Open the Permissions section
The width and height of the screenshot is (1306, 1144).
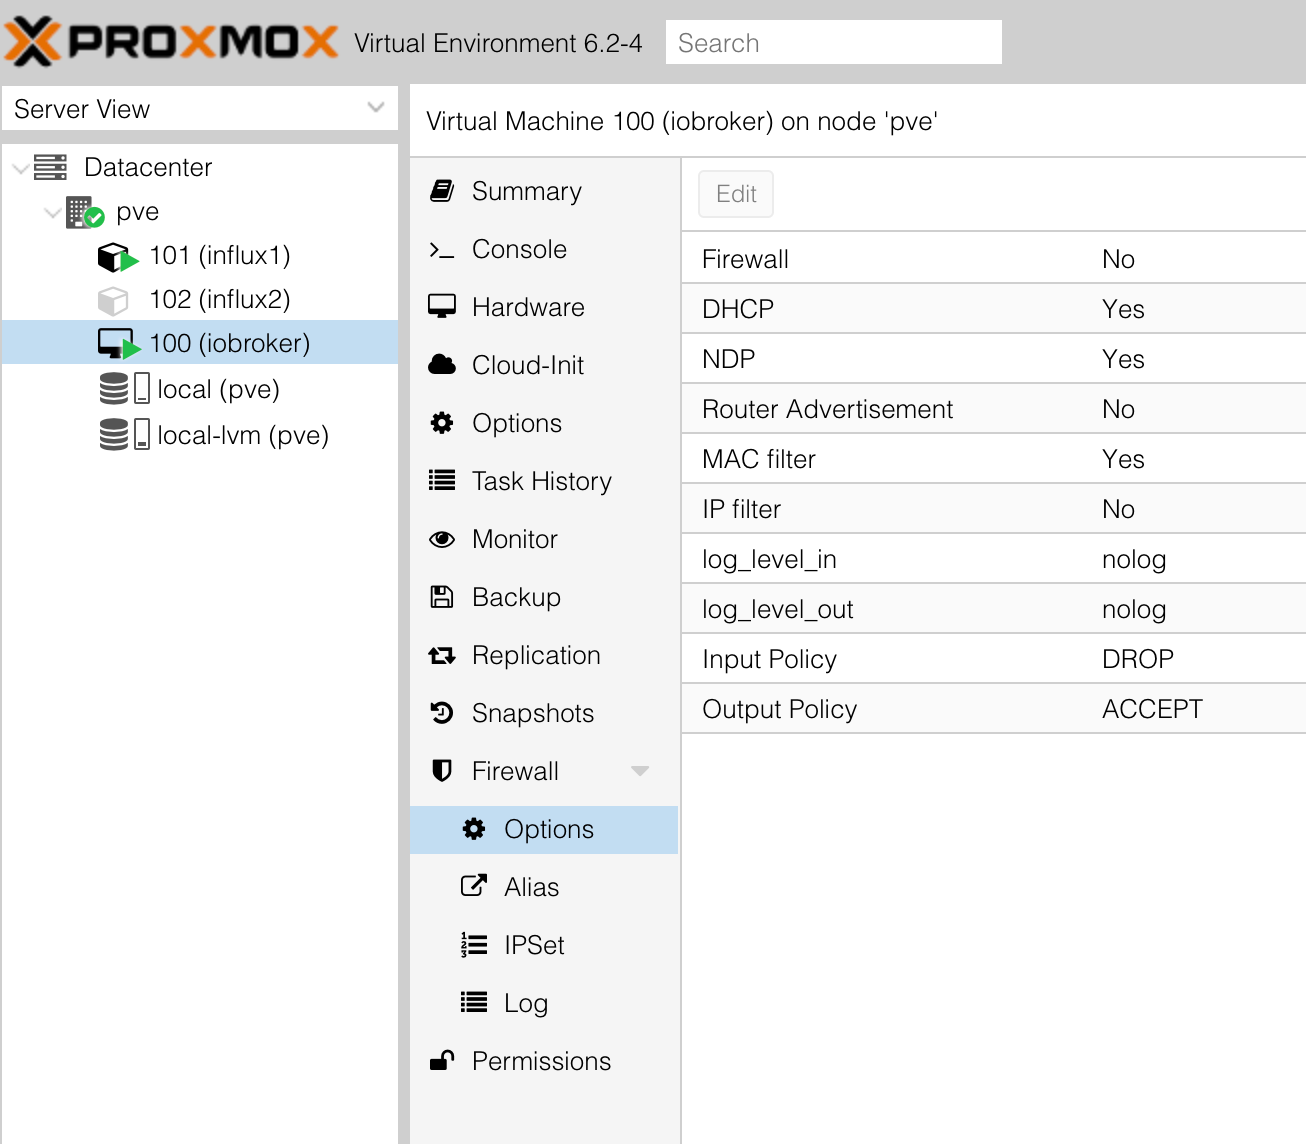tap(544, 1061)
